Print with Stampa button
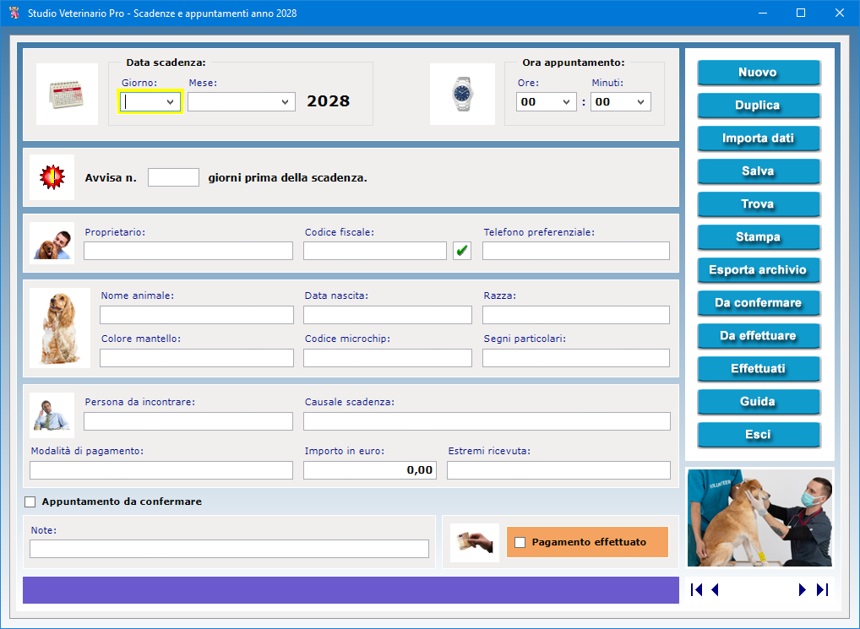 [759, 237]
